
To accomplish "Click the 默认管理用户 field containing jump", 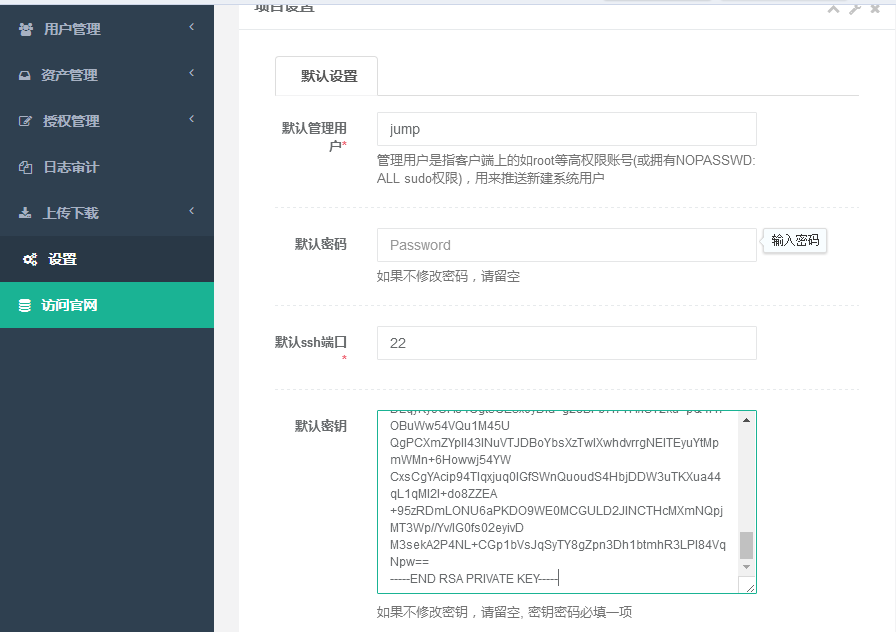I will [x=566, y=129].
